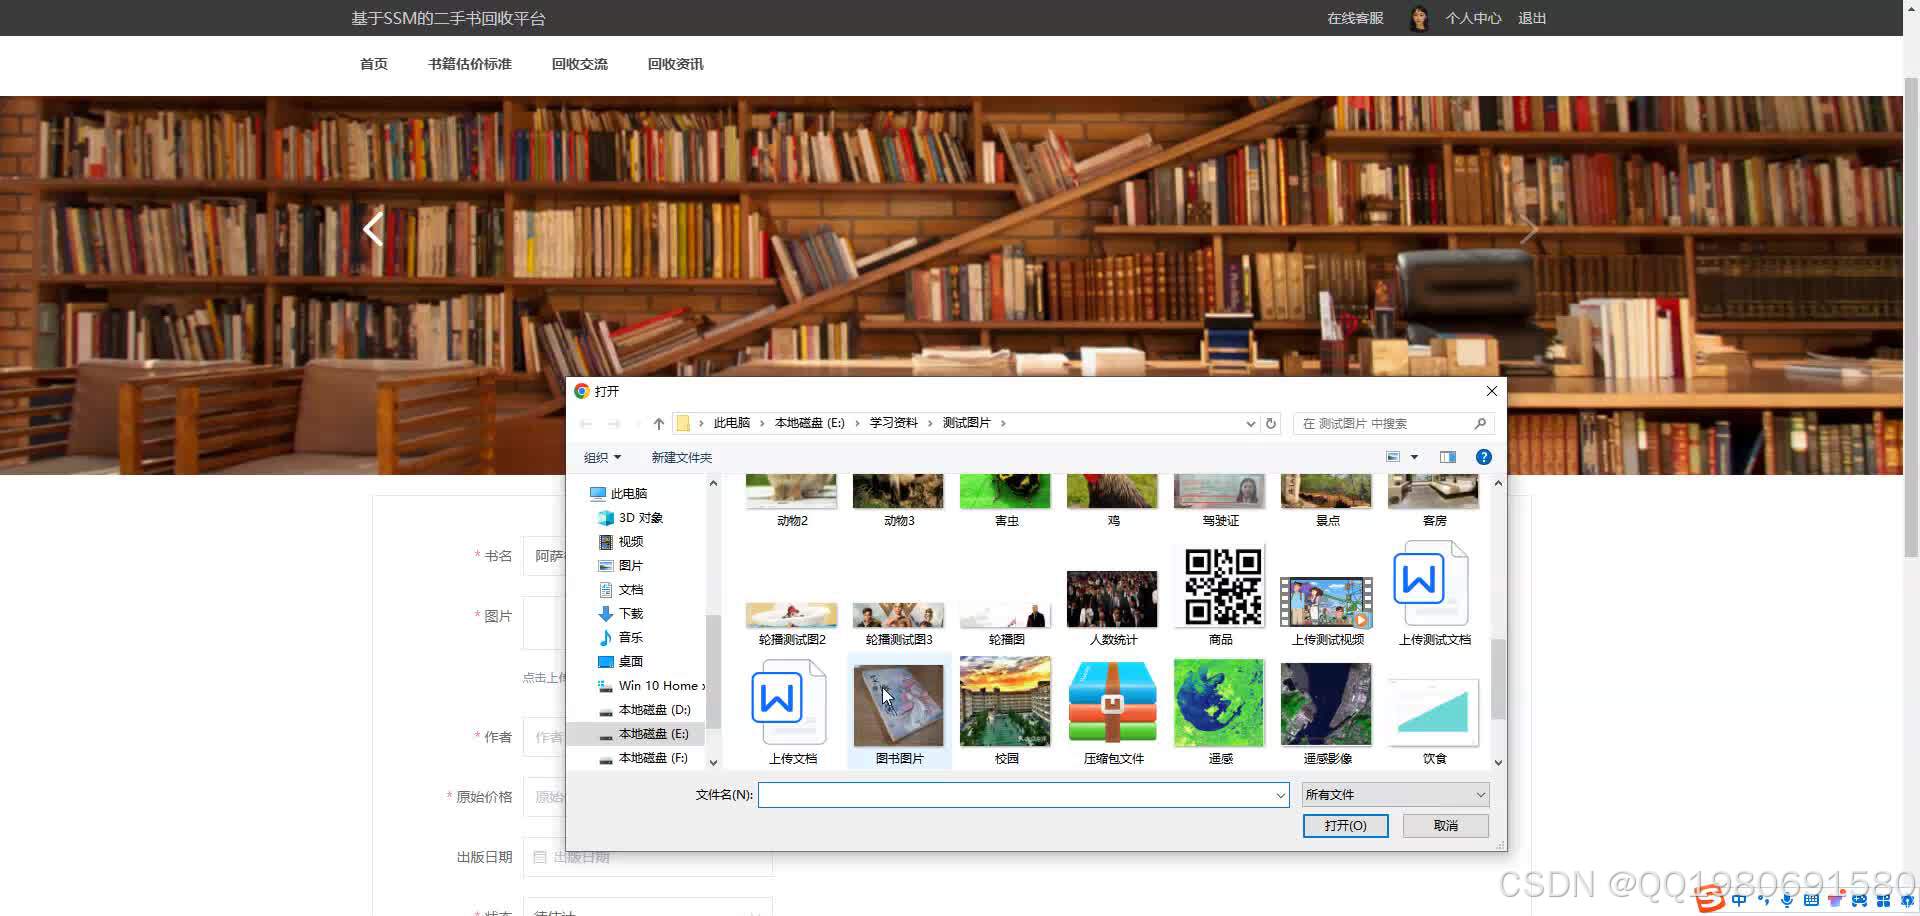Click 新建文件夹 button
This screenshot has width=1920, height=916.
[681, 457]
